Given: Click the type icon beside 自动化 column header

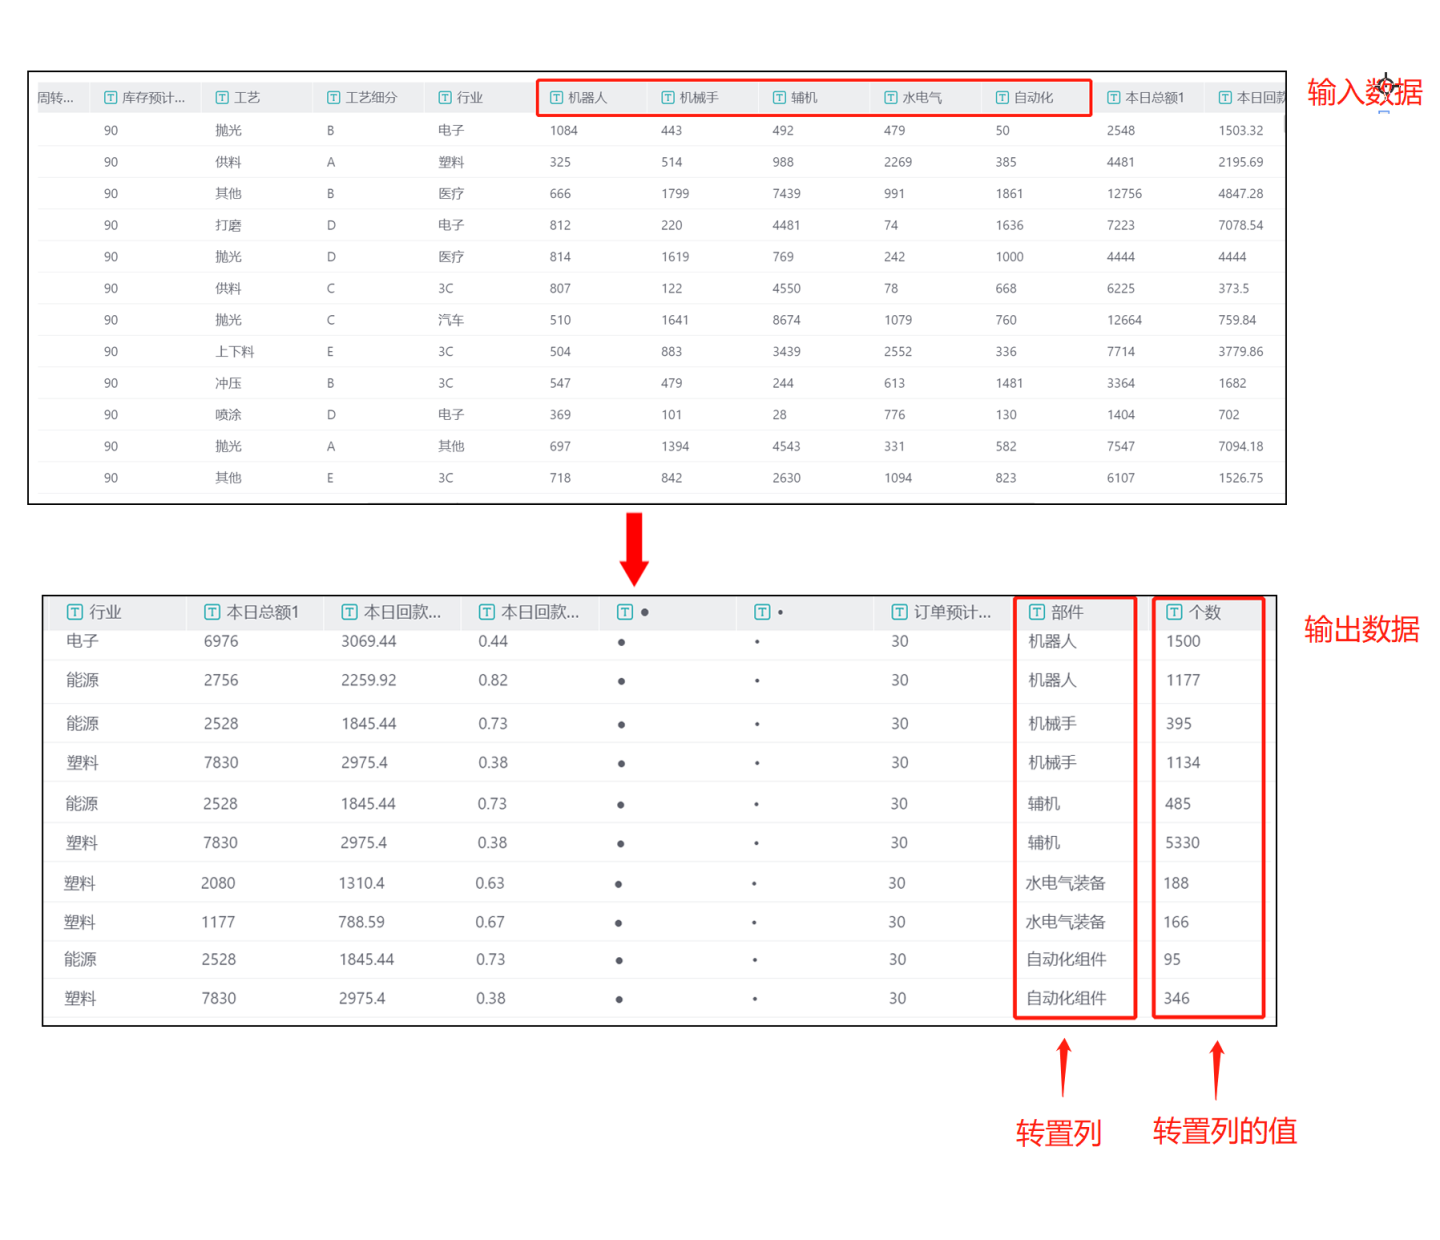Looking at the screenshot, I should (1001, 98).
